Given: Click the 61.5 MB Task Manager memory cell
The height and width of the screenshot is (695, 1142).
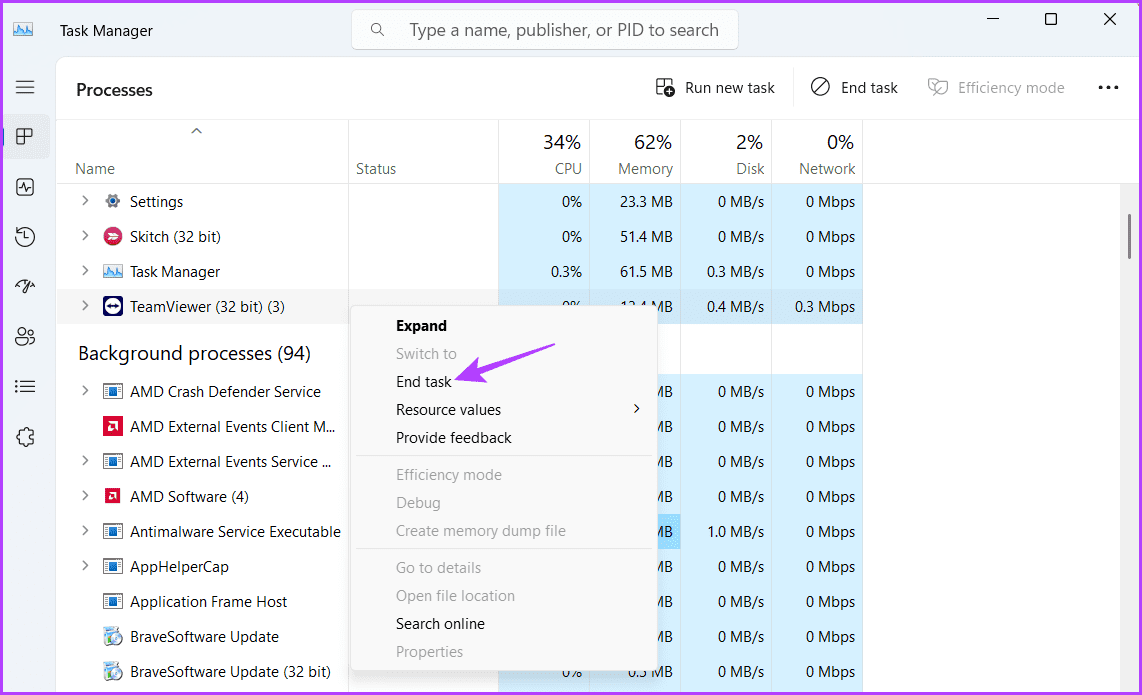Looking at the screenshot, I should click(x=635, y=272).
